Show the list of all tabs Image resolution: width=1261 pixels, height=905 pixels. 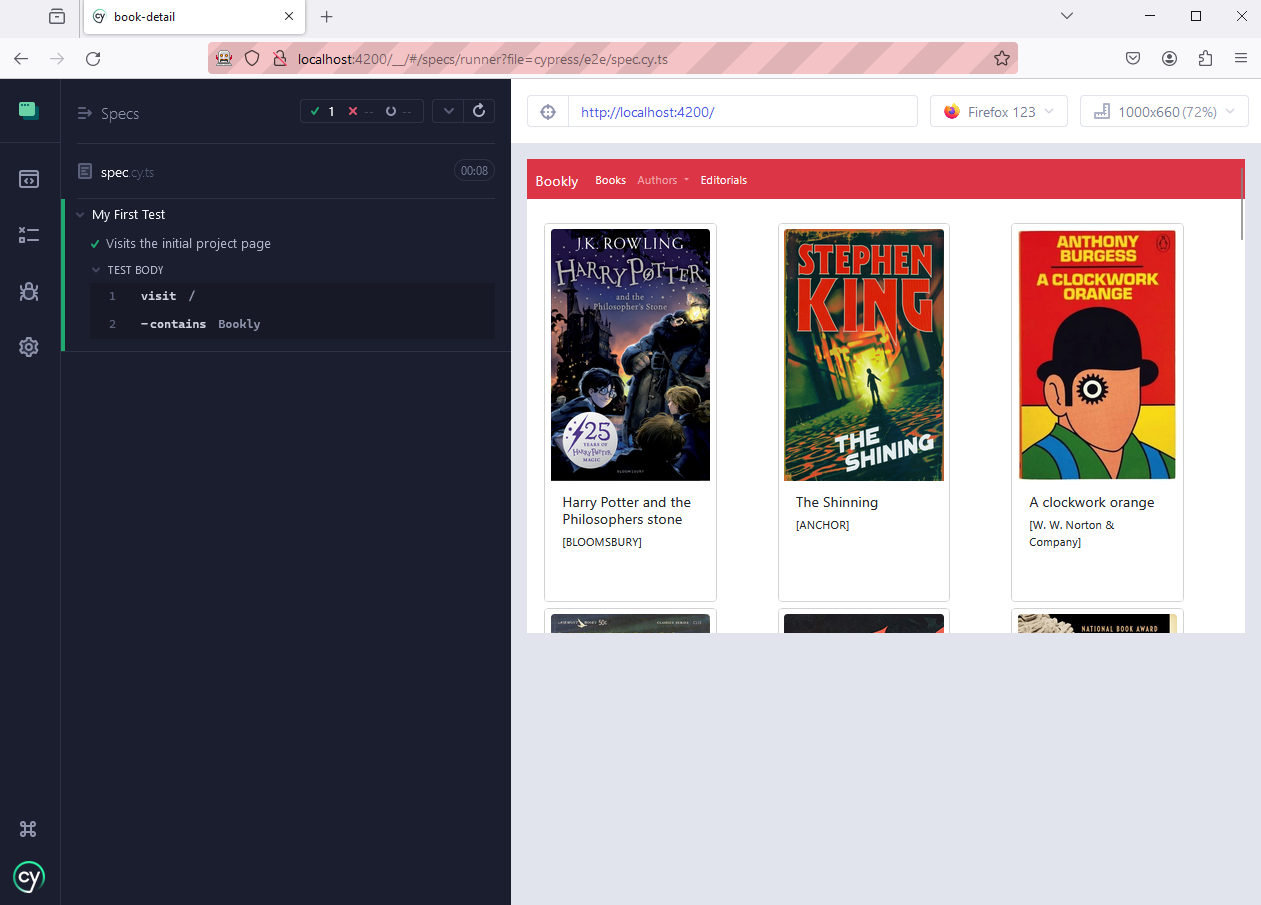(x=1067, y=16)
